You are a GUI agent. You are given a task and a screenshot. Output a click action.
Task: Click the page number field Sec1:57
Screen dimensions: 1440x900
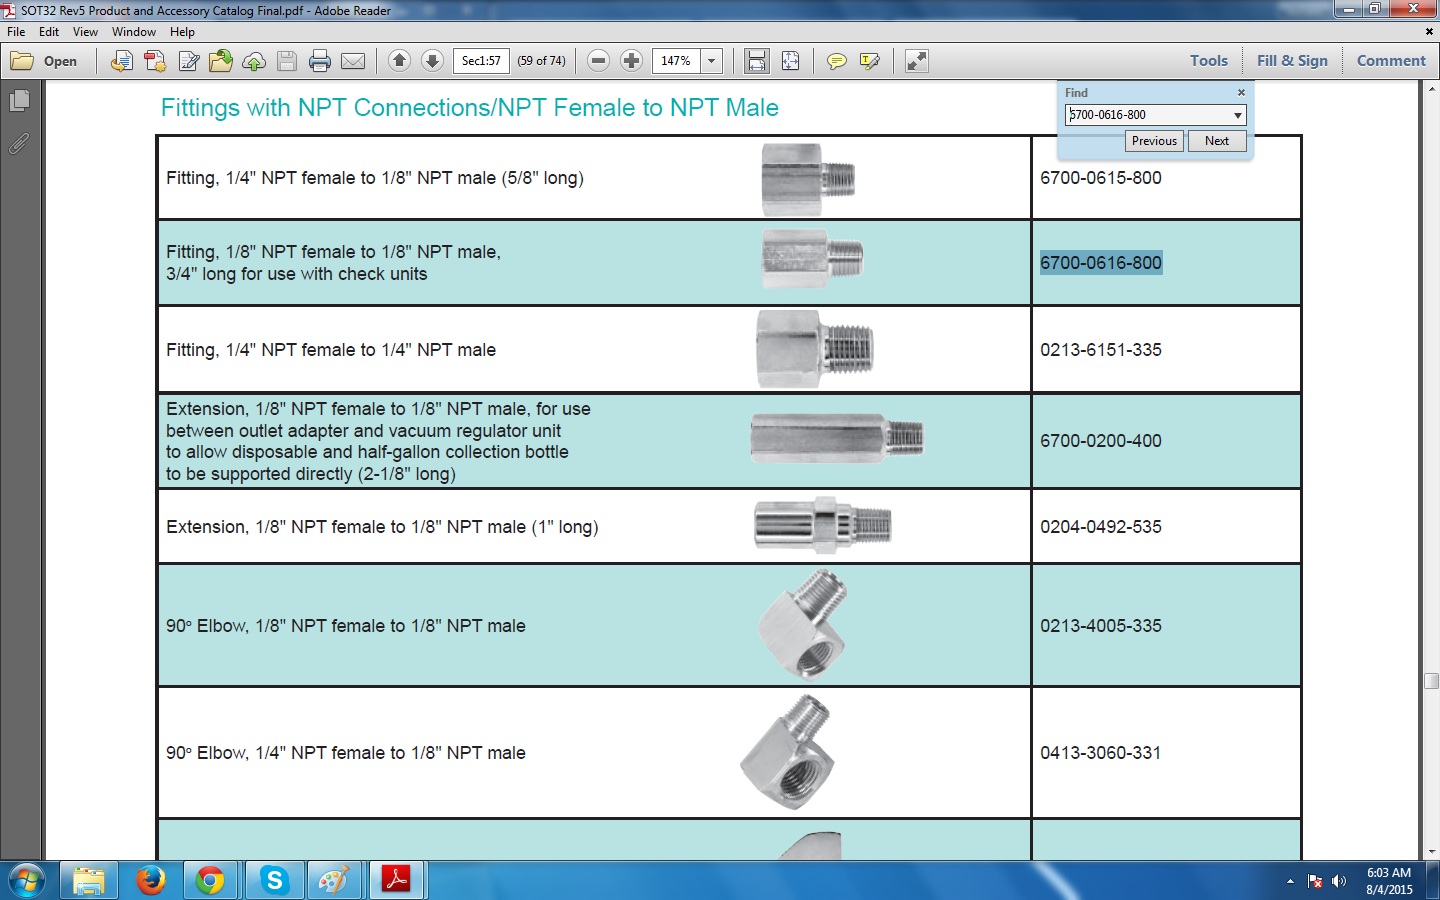coord(481,61)
